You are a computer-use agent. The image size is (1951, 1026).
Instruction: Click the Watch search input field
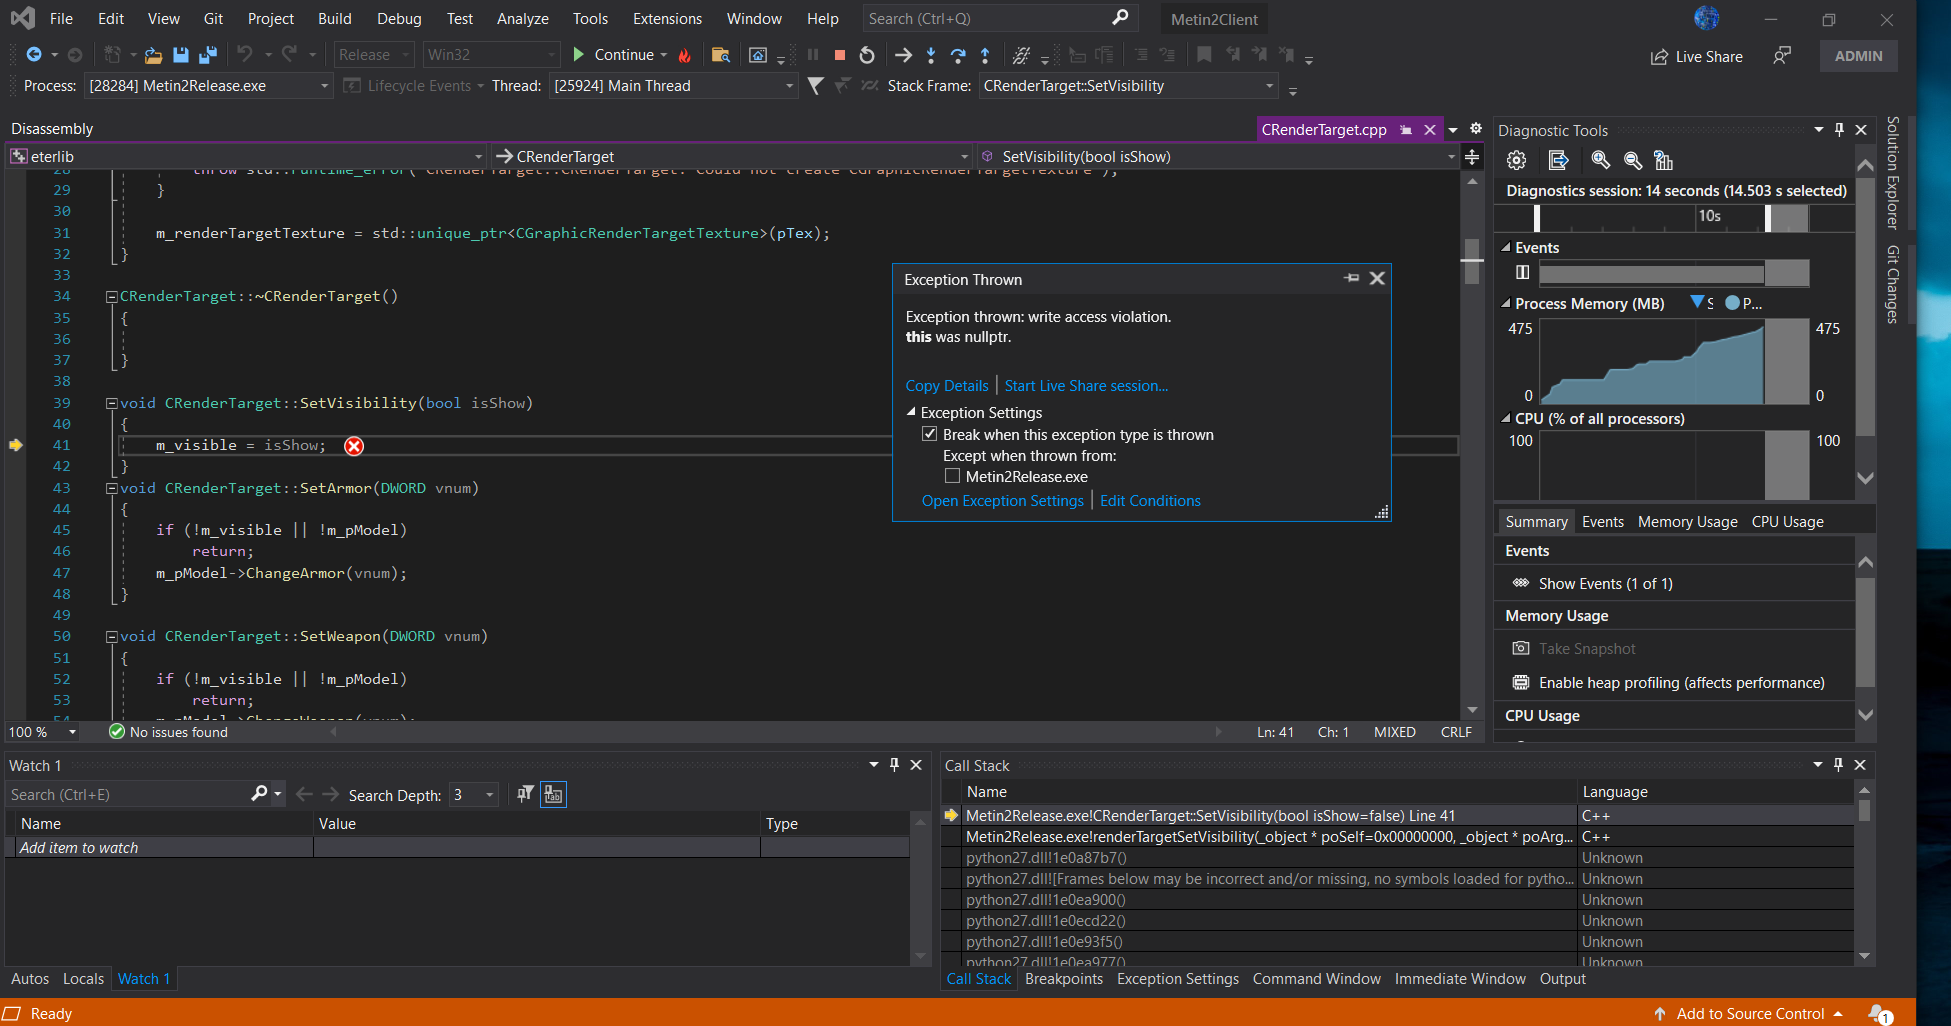tap(127, 794)
